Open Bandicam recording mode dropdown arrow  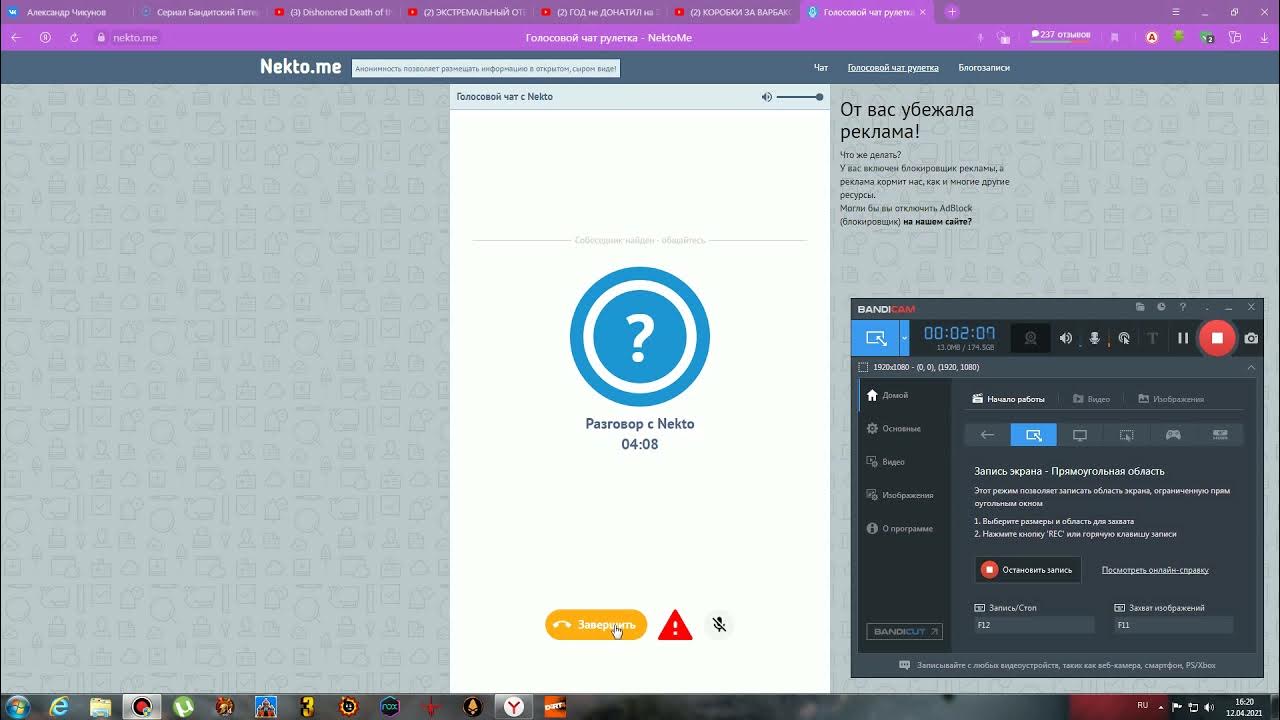[x=904, y=338]
